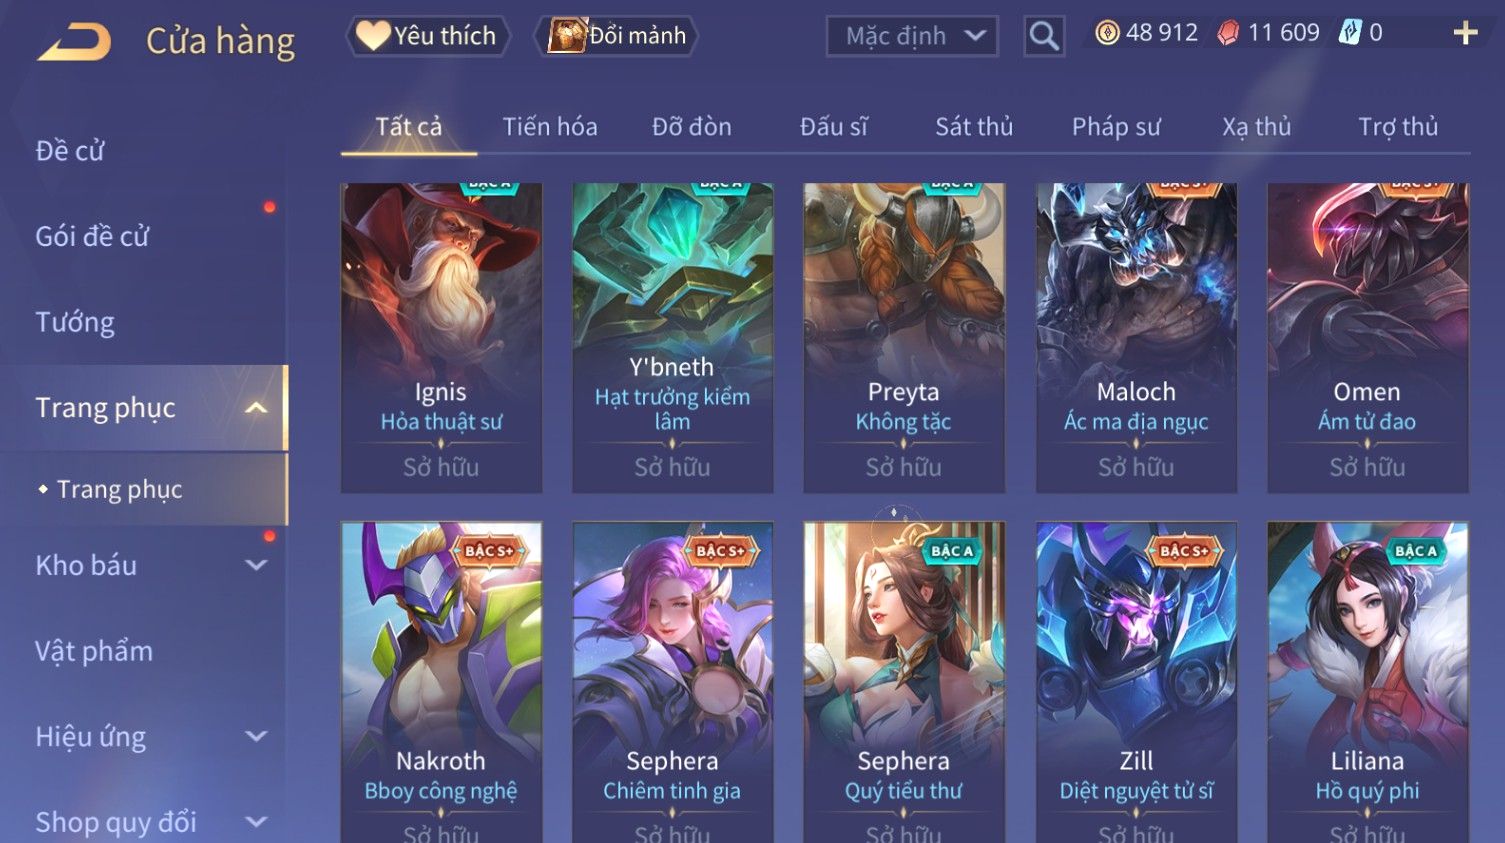
Task: Select the Pháp sư tab
Action: click(x=1116, y=127)
